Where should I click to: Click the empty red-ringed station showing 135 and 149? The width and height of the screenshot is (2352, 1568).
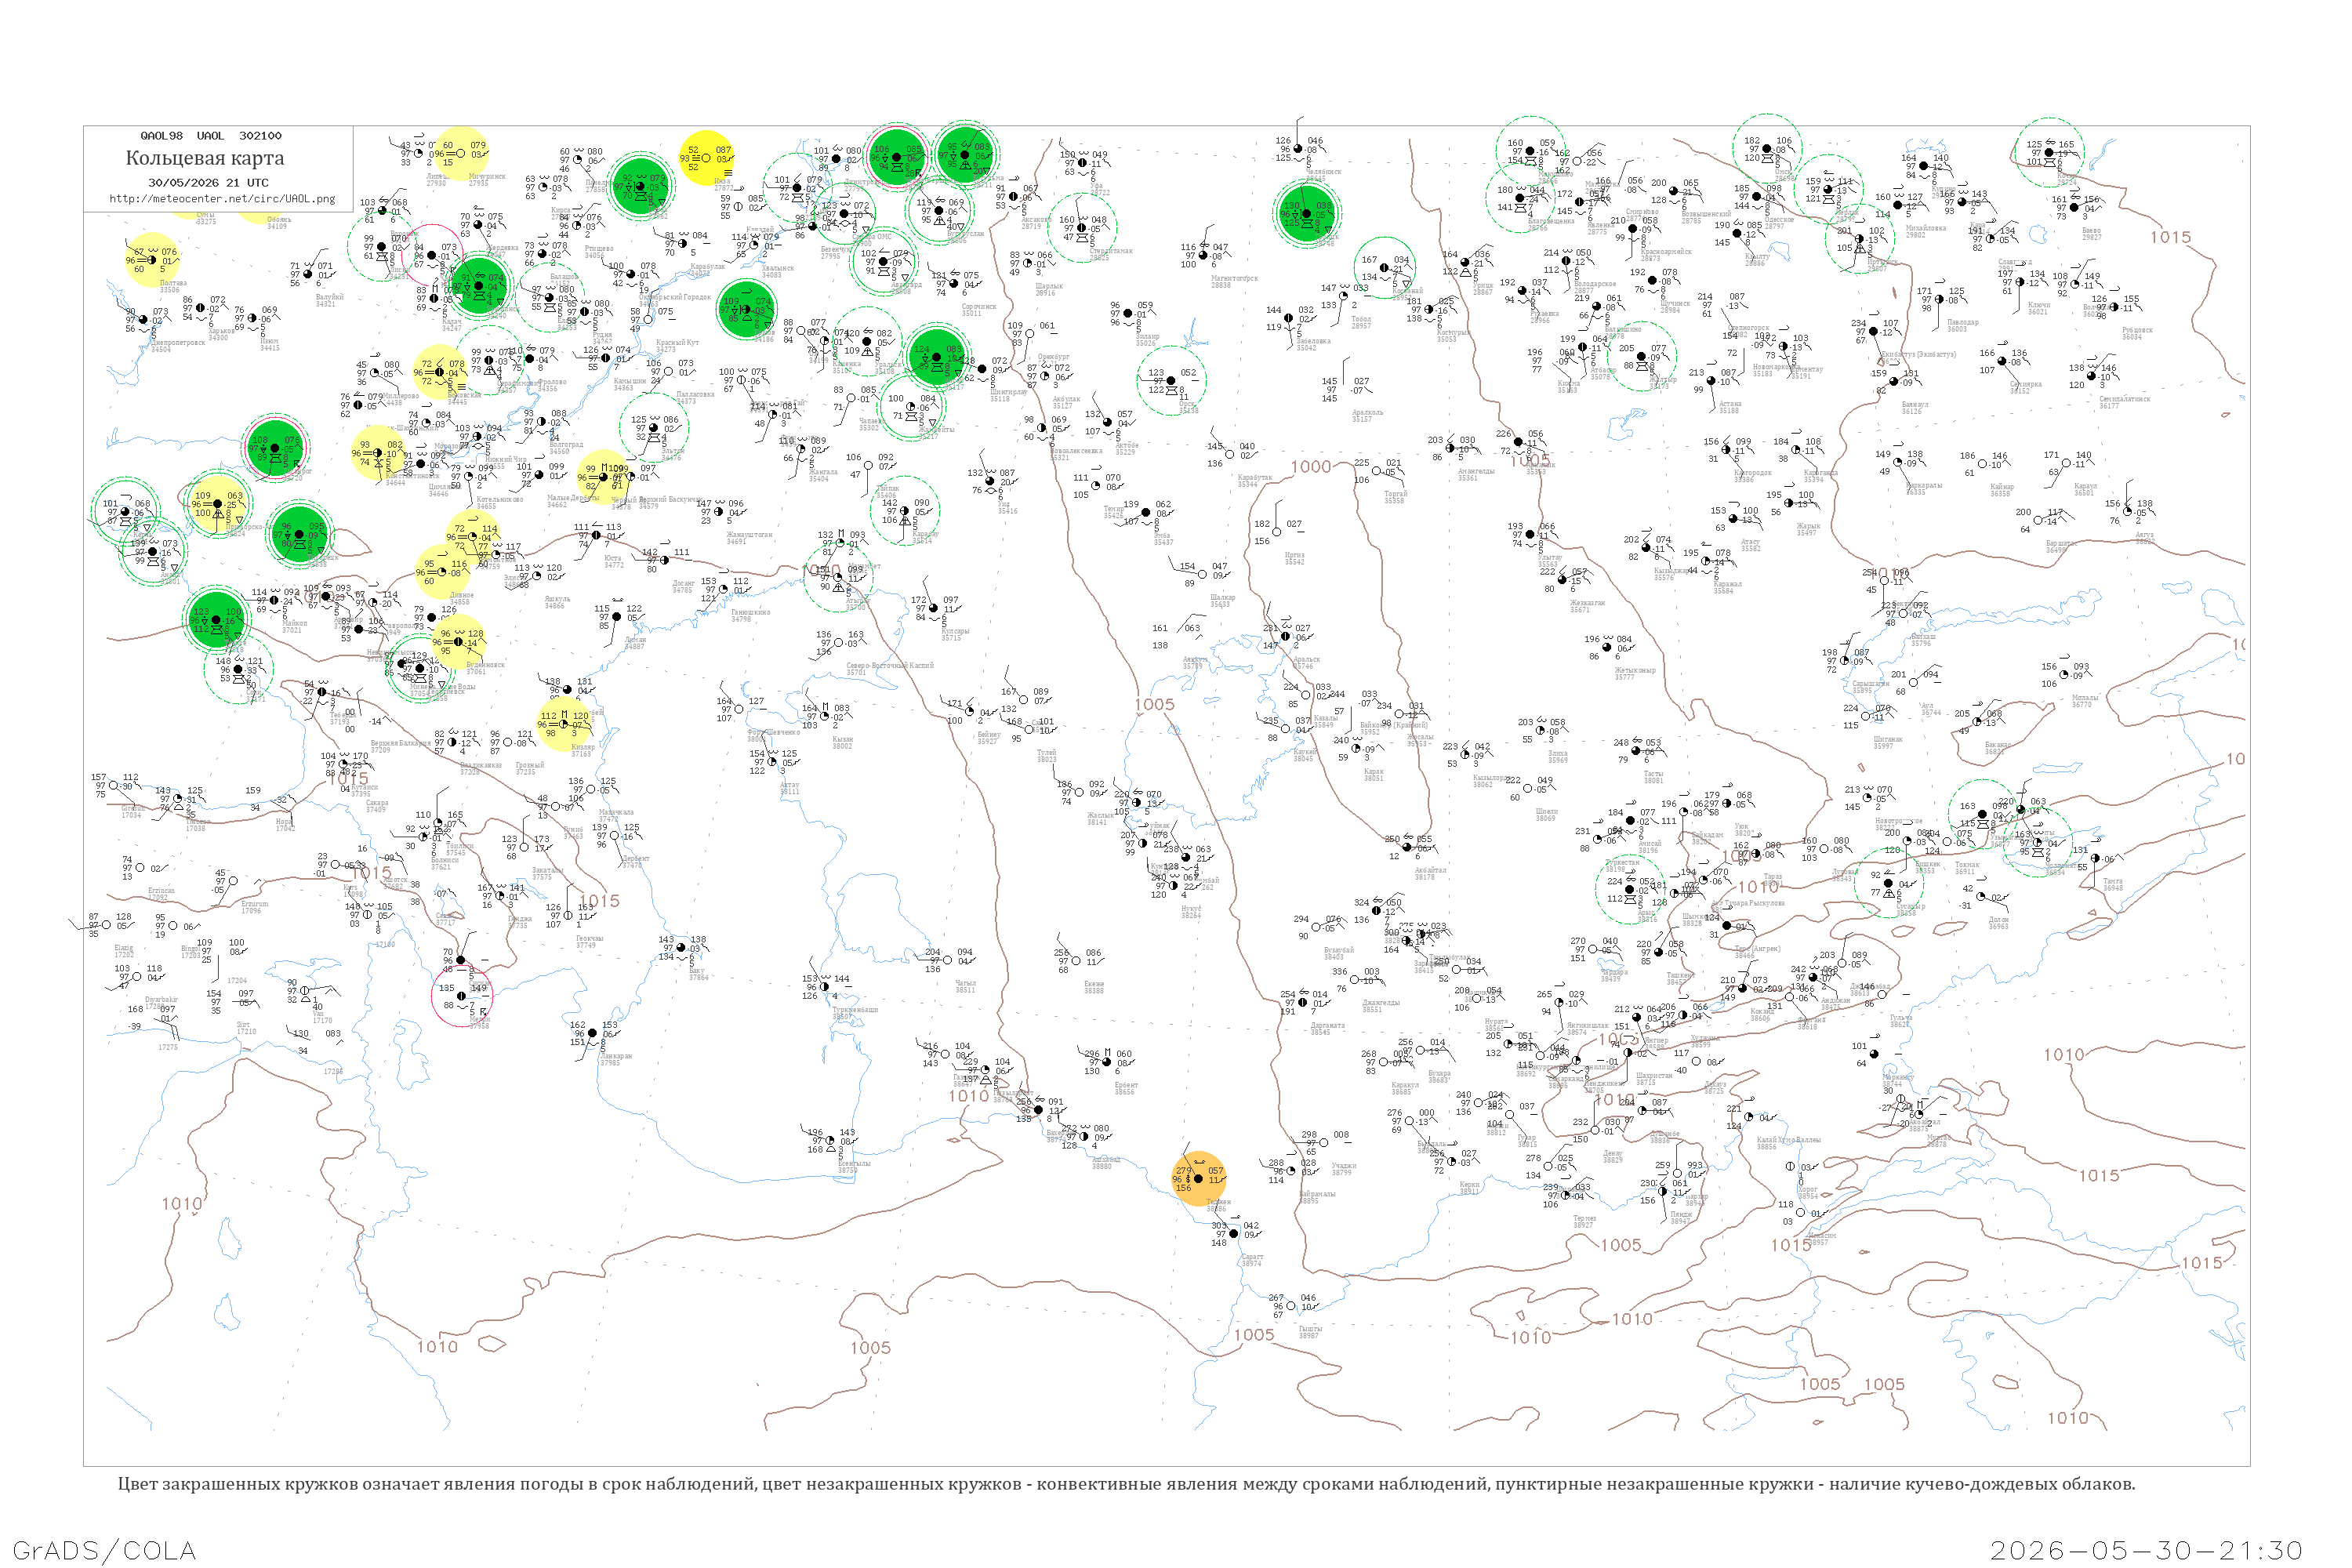[462, 996]
